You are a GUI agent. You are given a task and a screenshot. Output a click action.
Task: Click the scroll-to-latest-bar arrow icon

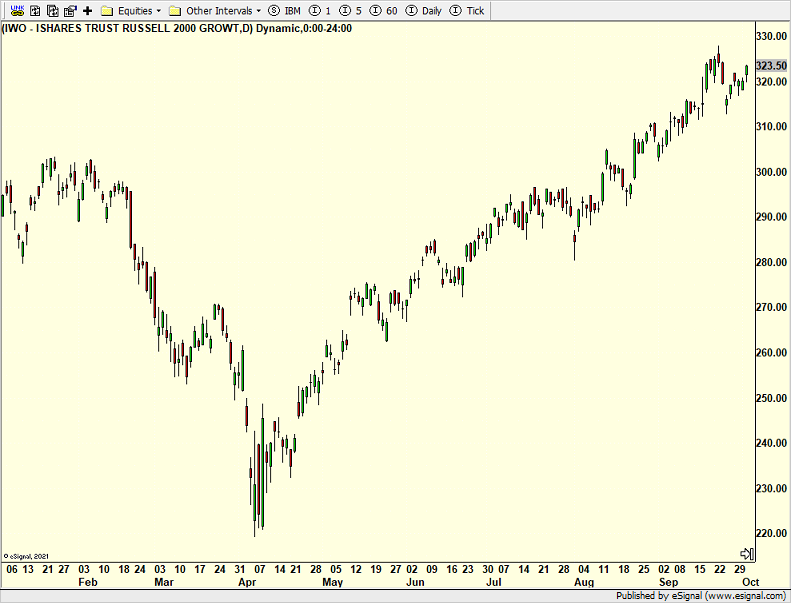(x=745, y=553)
